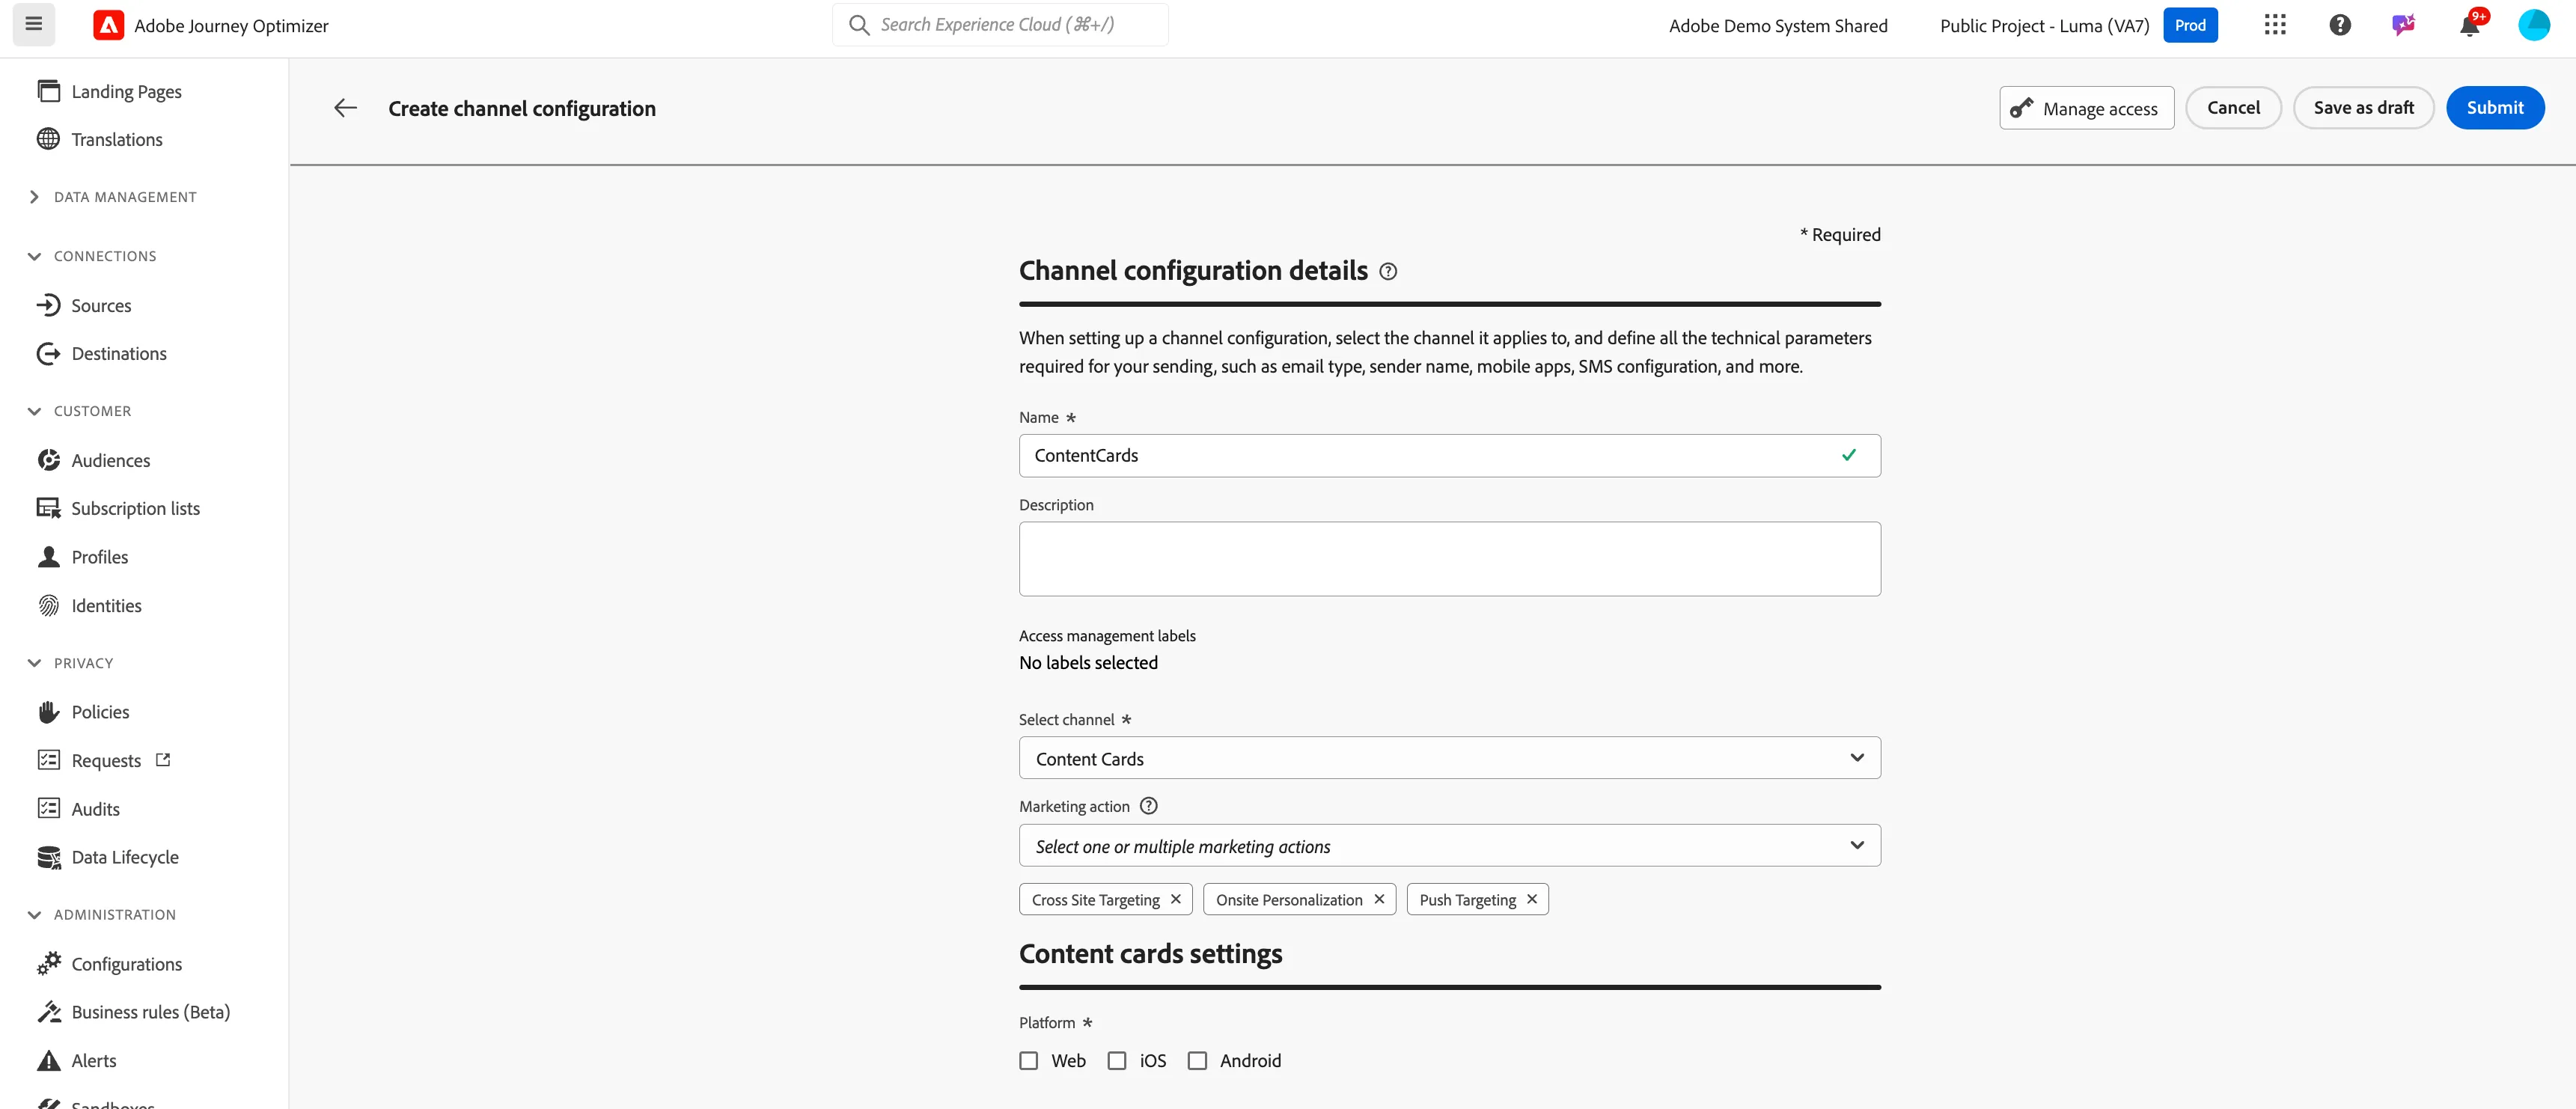
Task: Click Save as draft
Action: point(2363,108)
